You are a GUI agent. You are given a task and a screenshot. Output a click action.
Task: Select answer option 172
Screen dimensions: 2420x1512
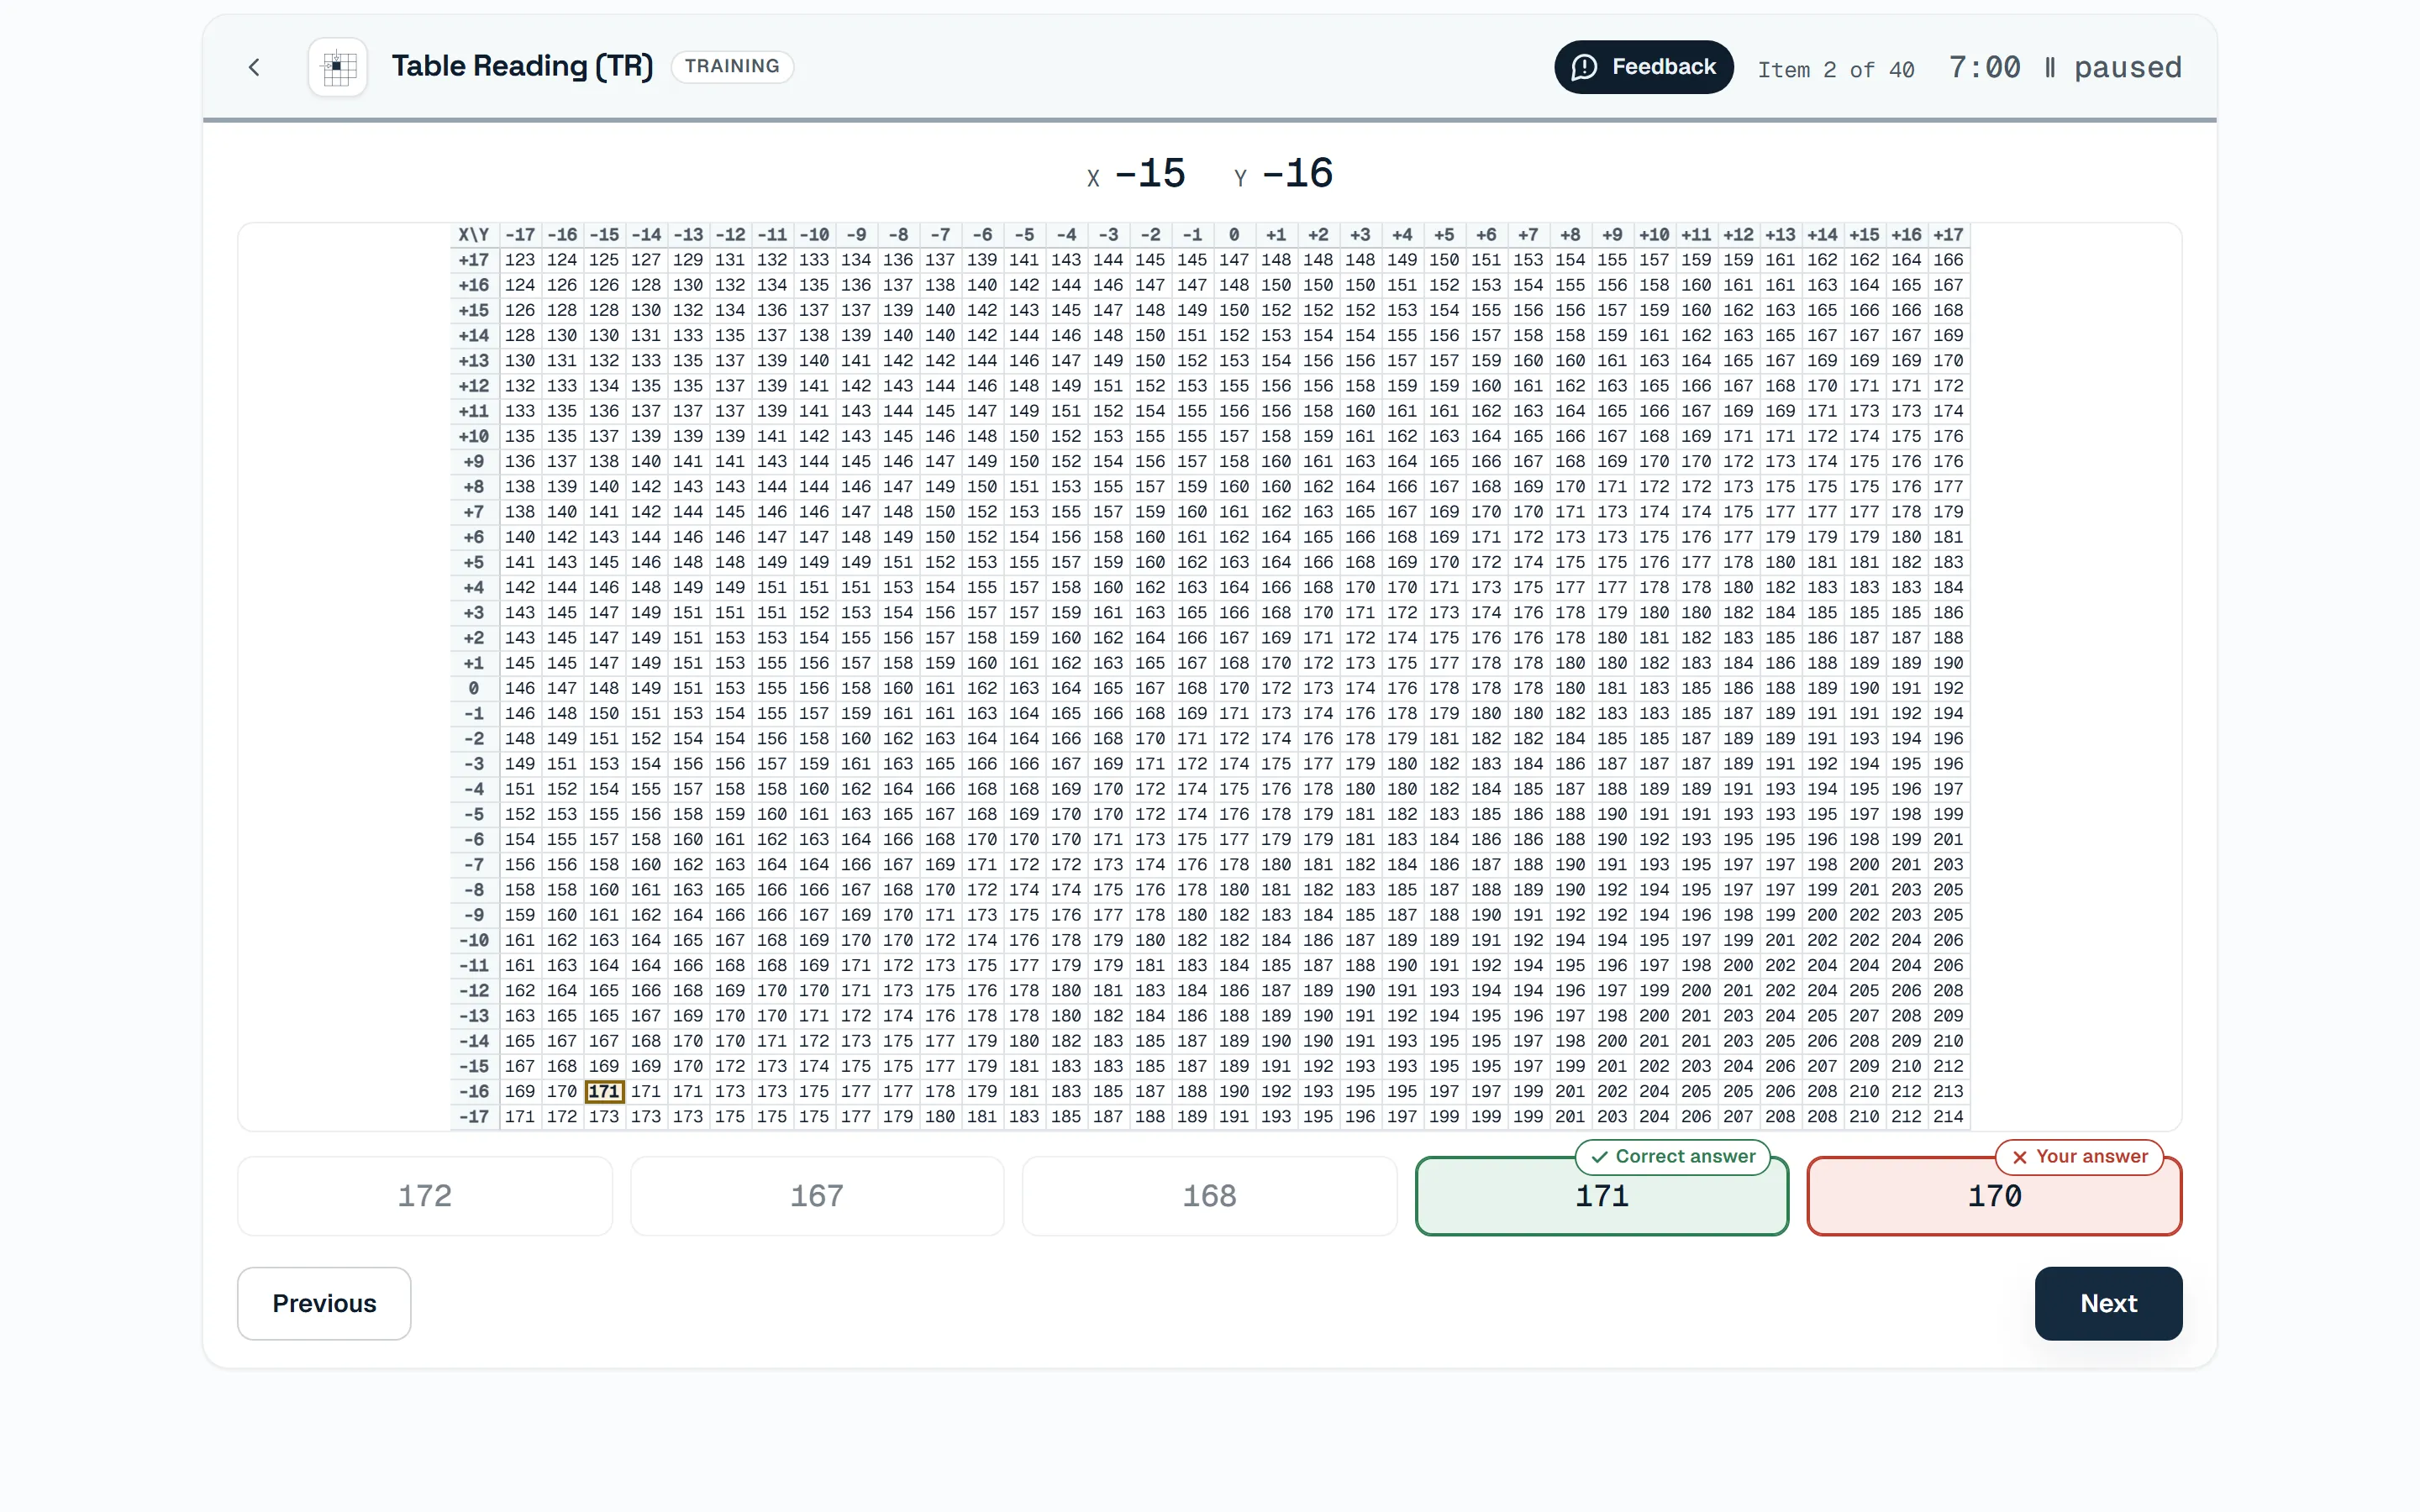coord(425,1196)
